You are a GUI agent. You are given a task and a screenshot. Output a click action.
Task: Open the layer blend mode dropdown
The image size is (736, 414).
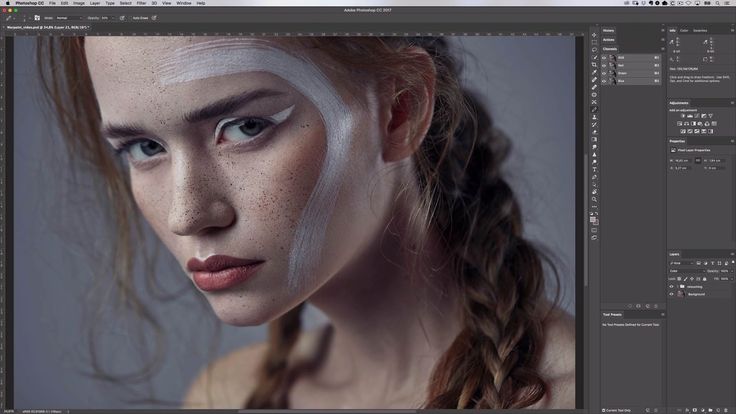(x=685, y=270)
